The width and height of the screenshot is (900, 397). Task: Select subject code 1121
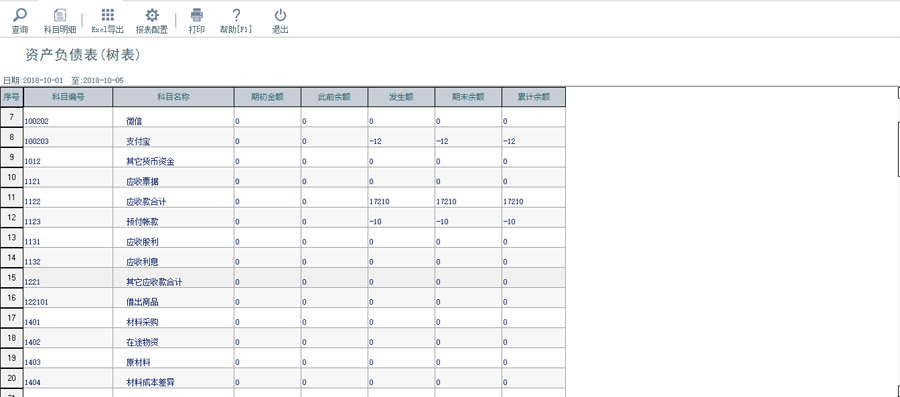point(33,182)
